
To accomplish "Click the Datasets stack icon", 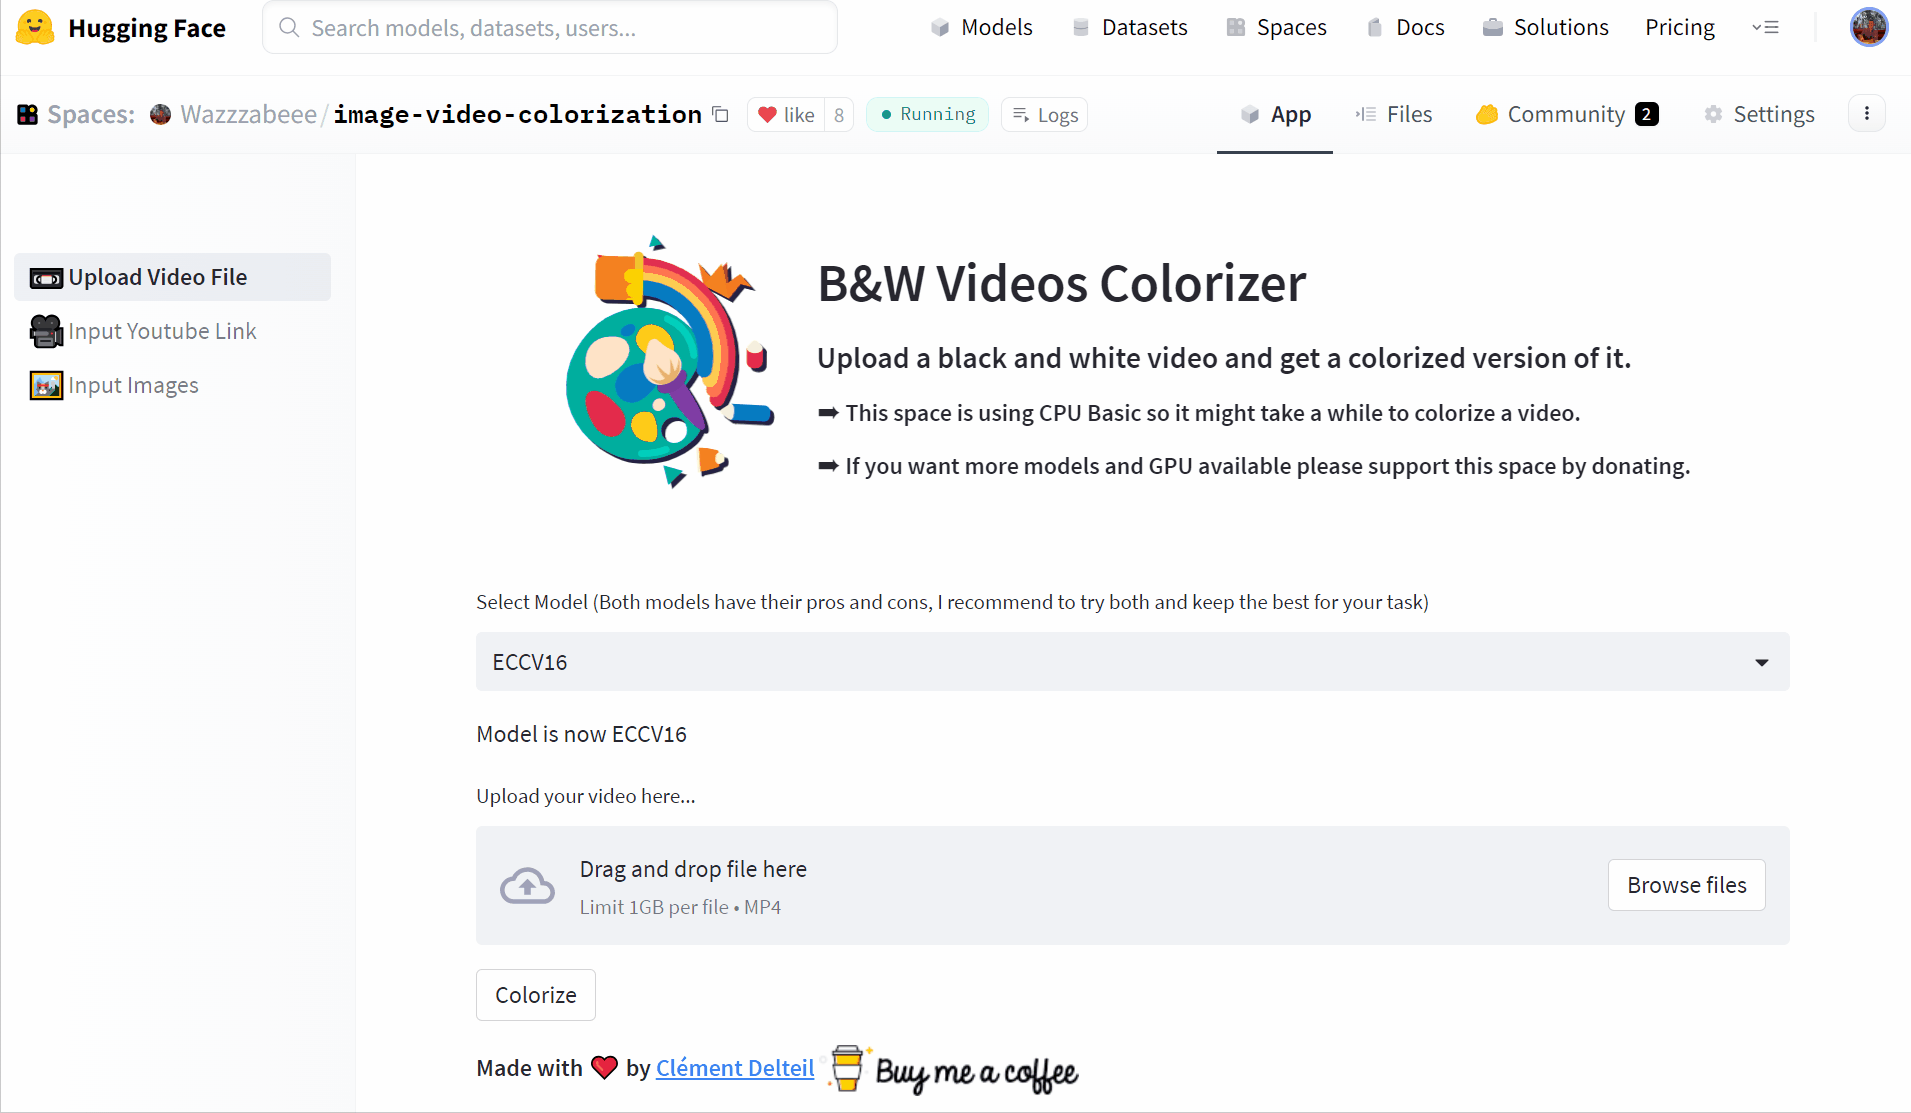I will tap(1081, 28).
